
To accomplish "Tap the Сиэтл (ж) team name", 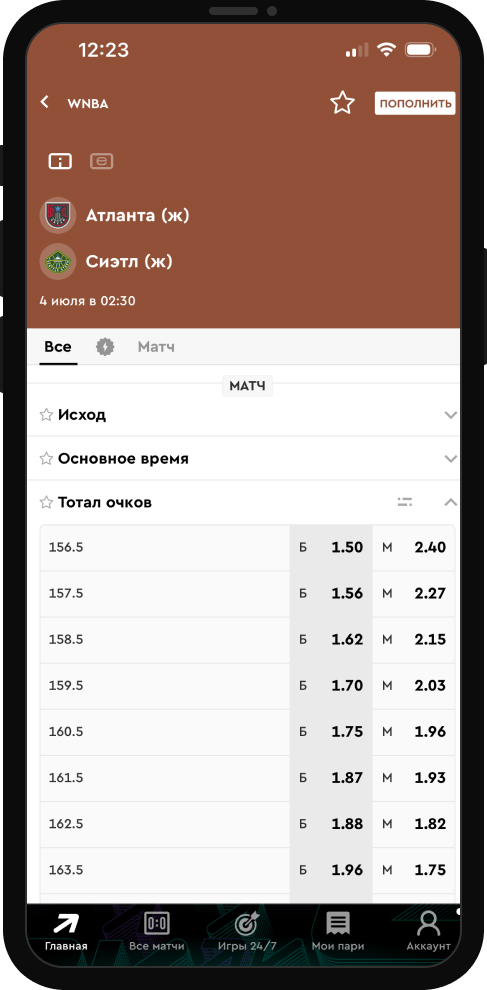I will 129,261.
